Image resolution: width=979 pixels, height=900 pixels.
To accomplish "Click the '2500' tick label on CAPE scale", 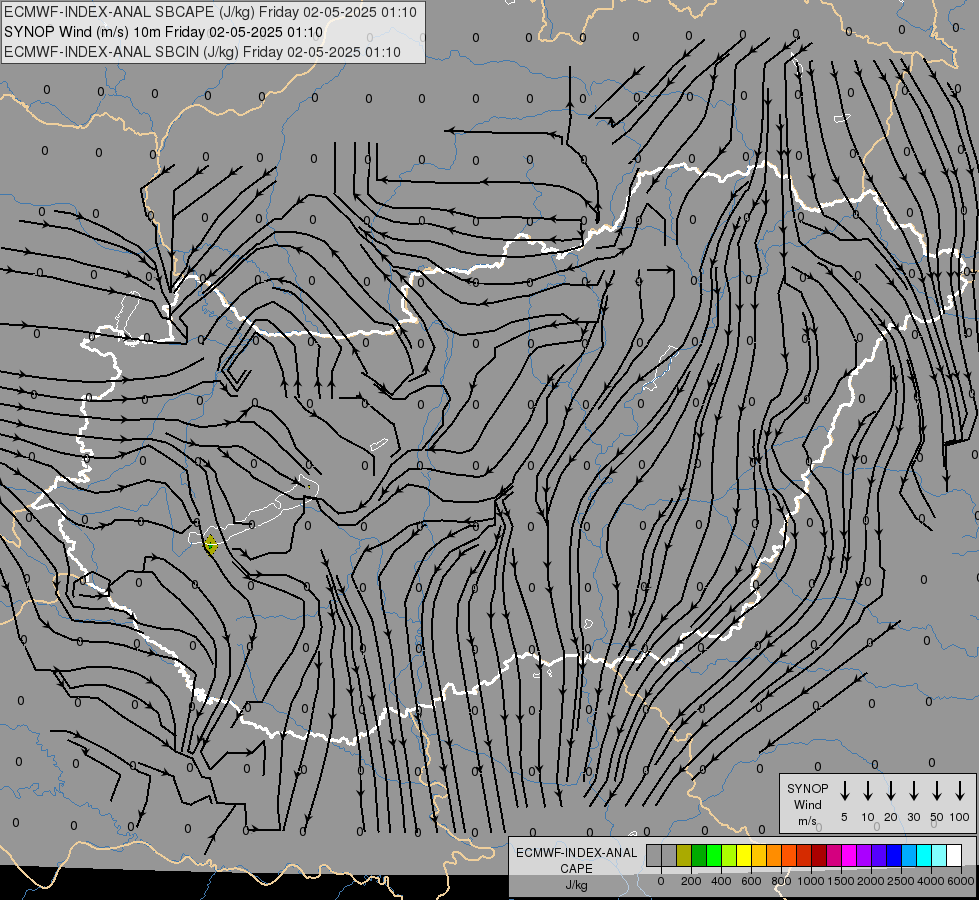I will pyautogui.click(x=901, y=881).
